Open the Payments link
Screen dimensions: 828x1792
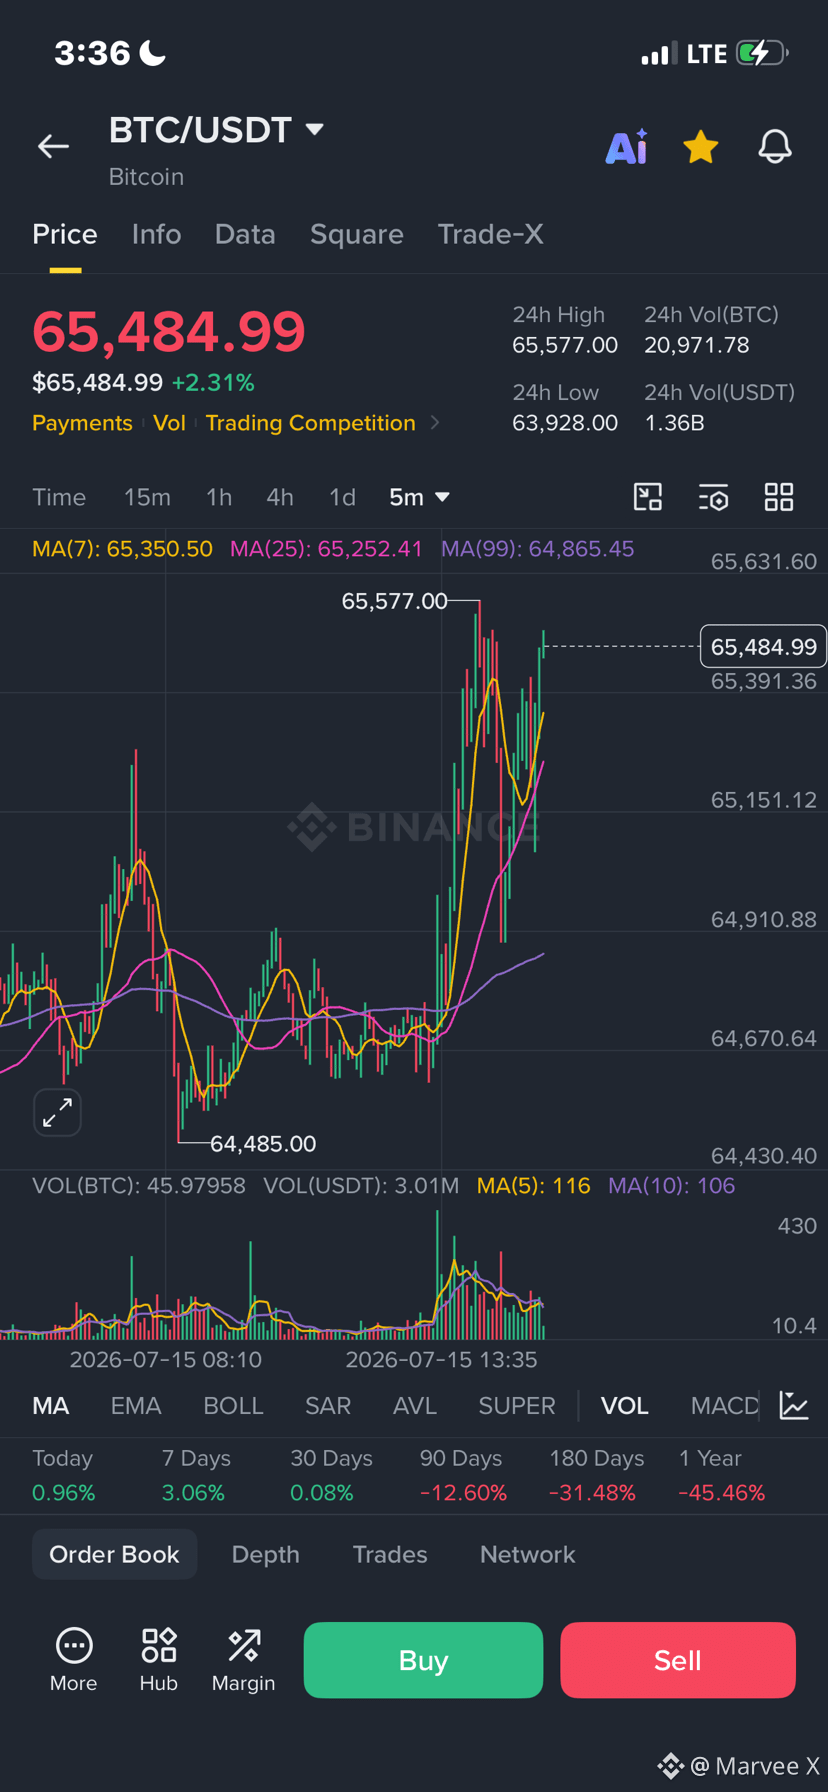click(x=82, y=423)
